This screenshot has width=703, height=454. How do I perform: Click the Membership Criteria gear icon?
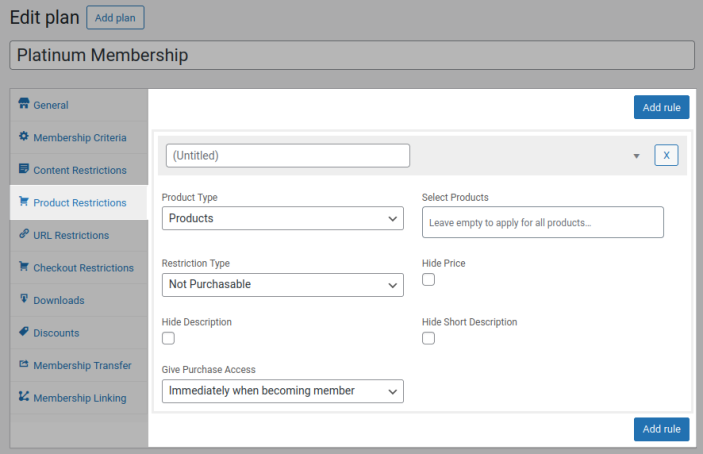pos(24,136)
